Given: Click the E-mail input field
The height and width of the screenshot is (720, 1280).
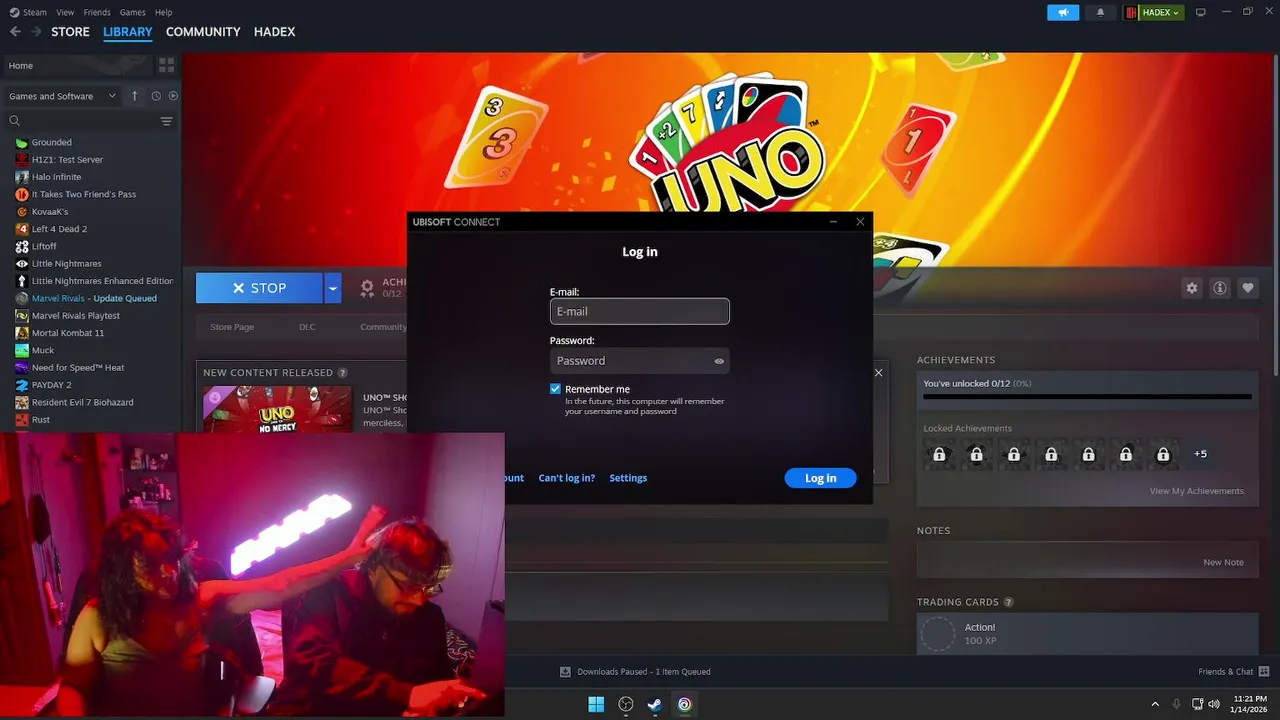Looking at the screenshot, I should click(x=640, y=311).
